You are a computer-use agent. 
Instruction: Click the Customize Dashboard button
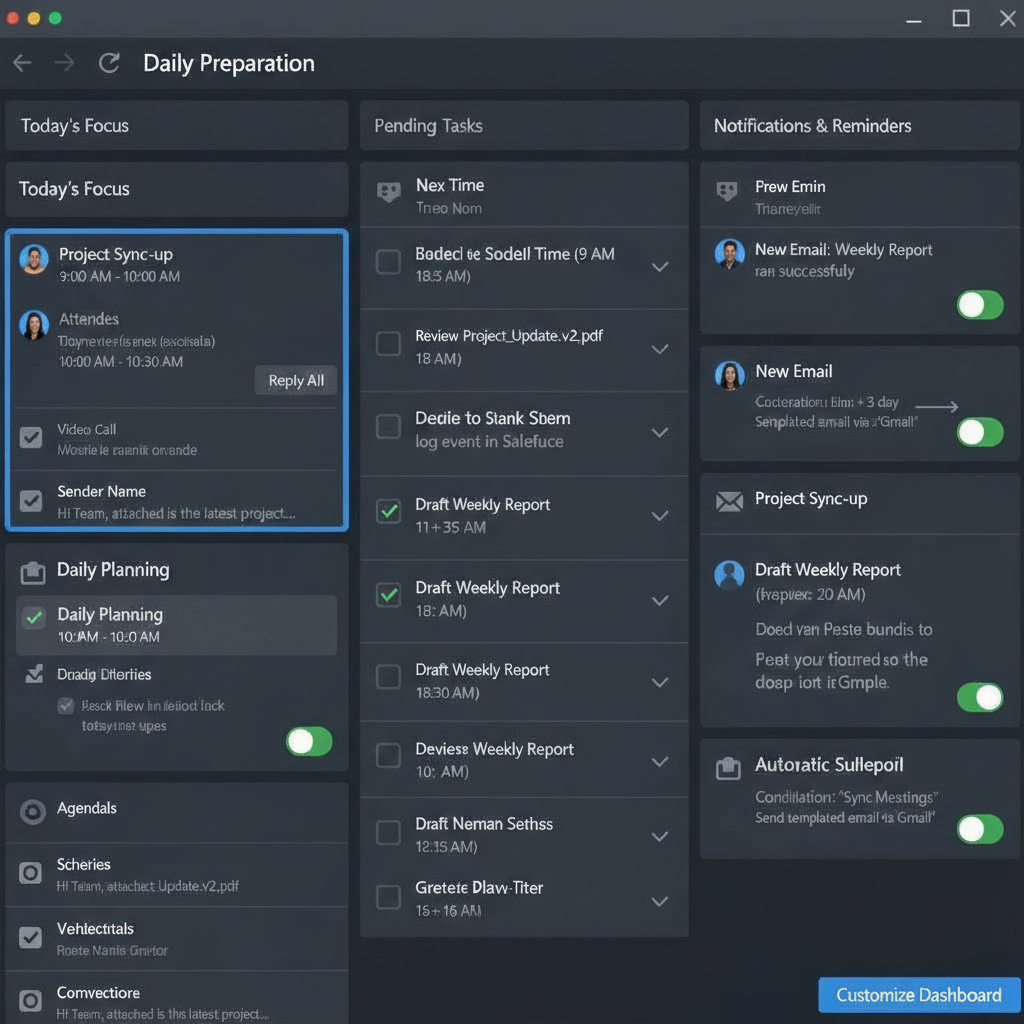(918, 995)
